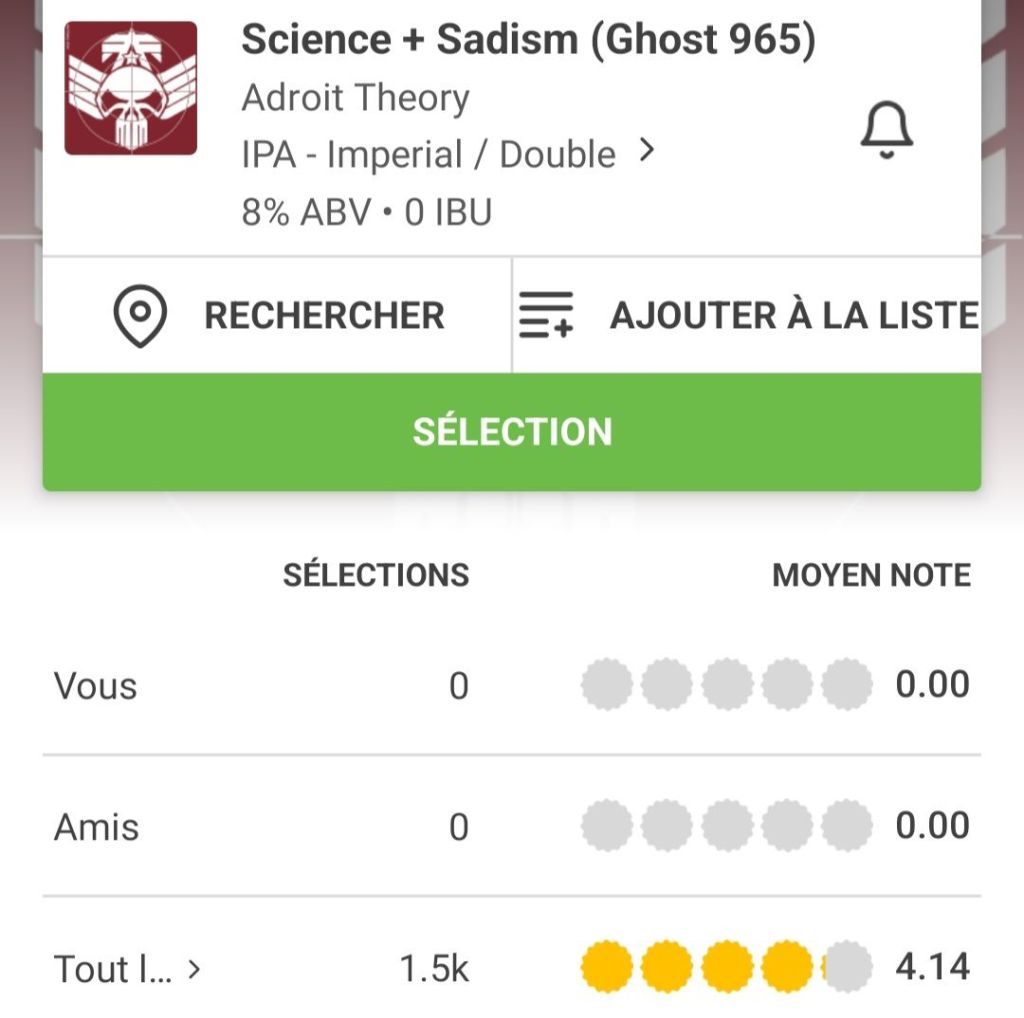Tap the fifth star in Vous row
This screenshot has width=1024, height=1018.
[847, 685]
